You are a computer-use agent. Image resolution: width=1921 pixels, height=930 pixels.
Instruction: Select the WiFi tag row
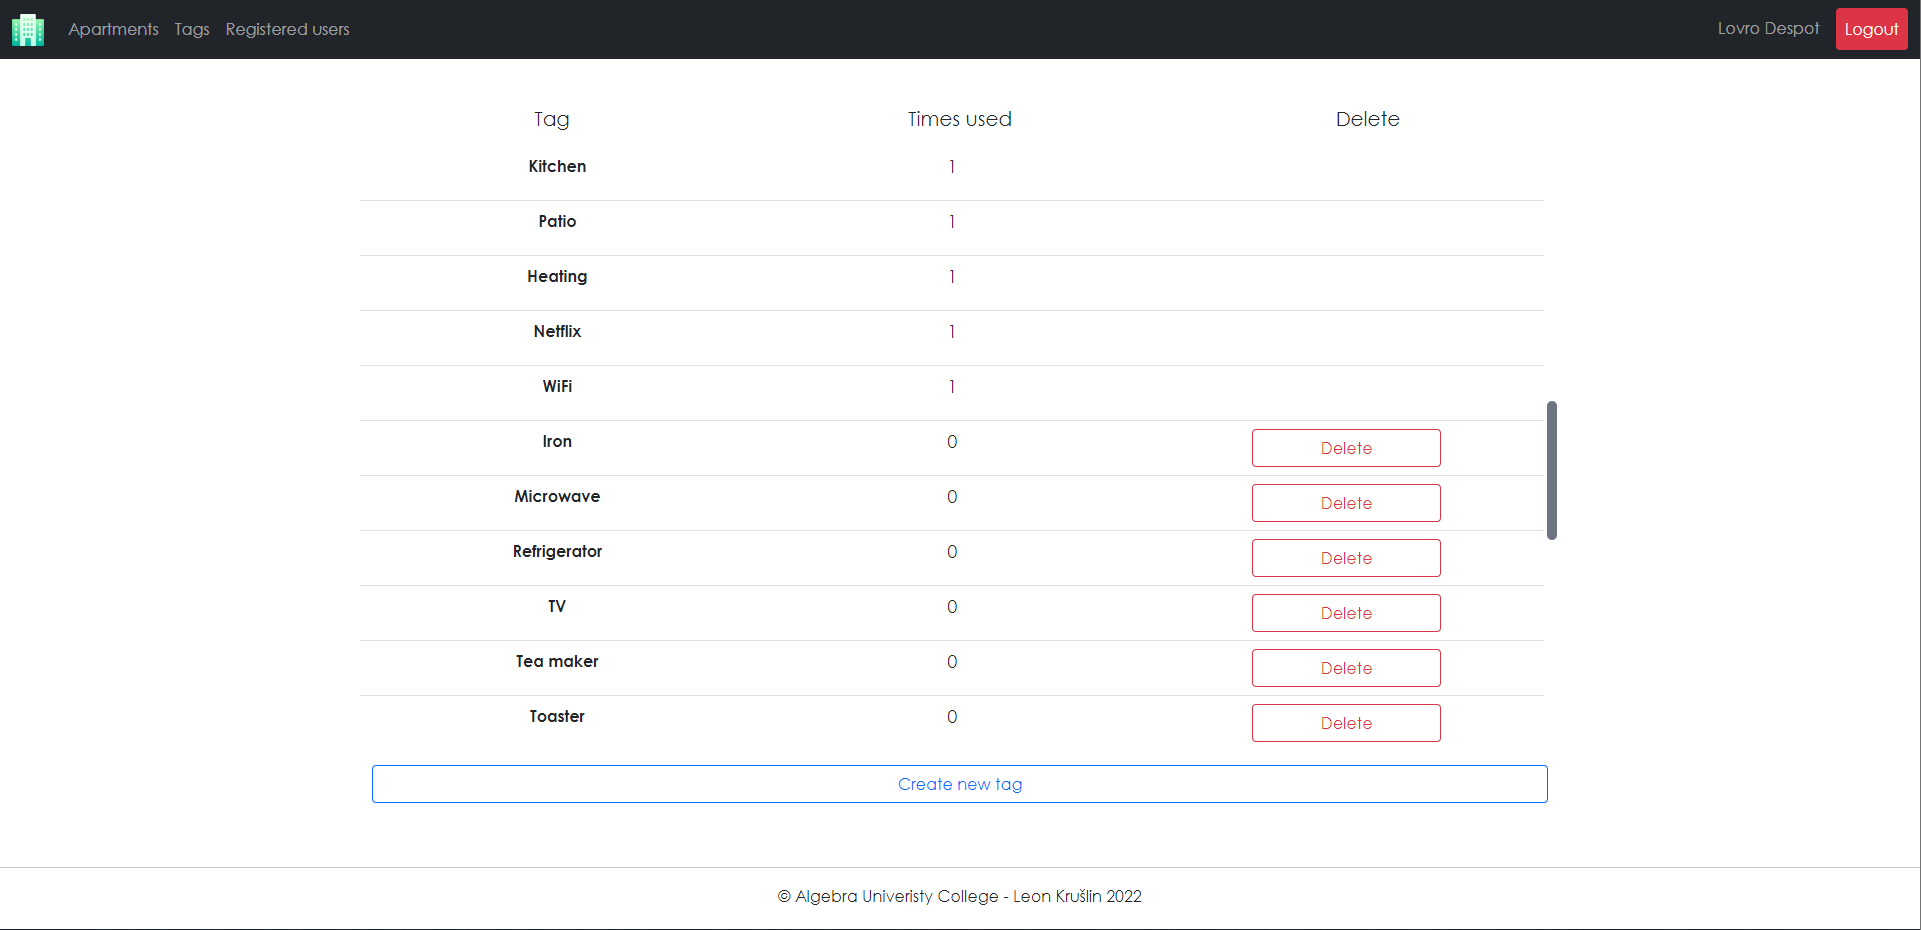(557, 386)
